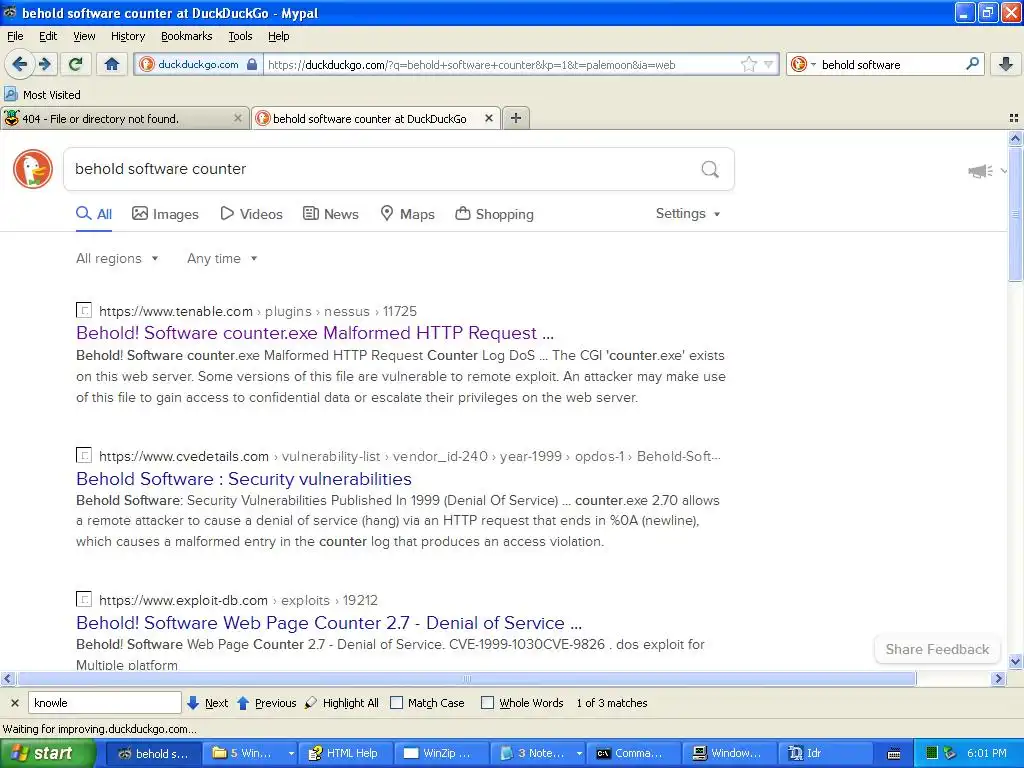This screenshot has height=768, width=1024.
Task: Open the Bookmarks menu
Action: (x=187, y=36)
